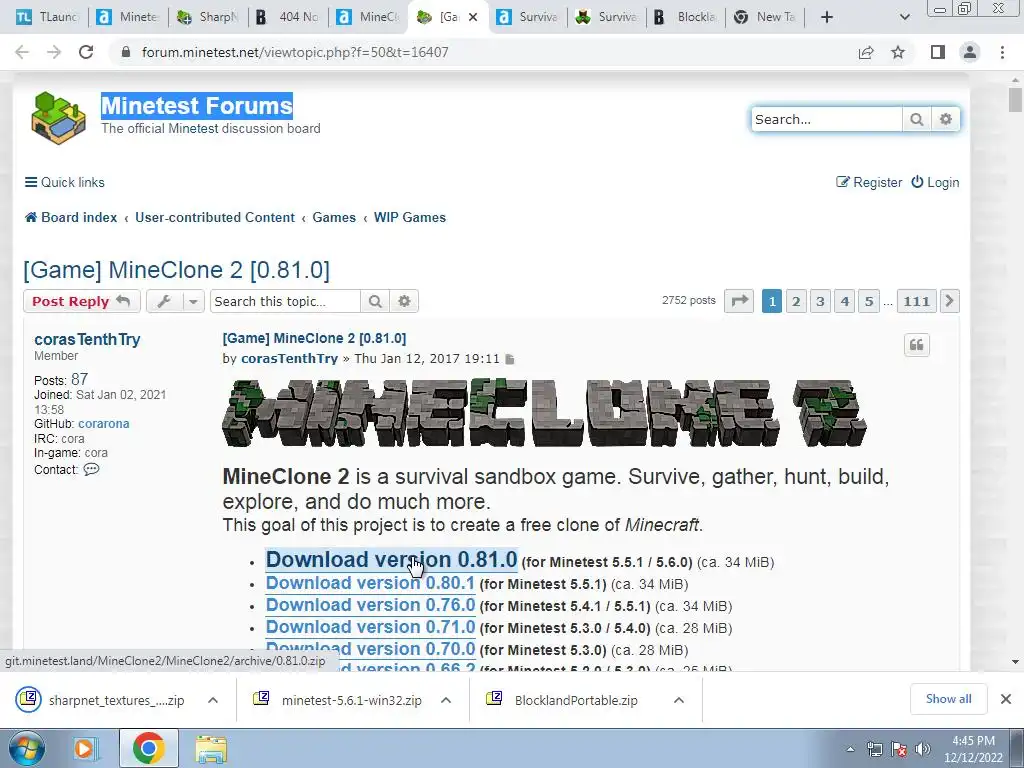Image resolution: width=1024 pixels, height=768 pixels.
Task: Go to page 4 of the topic
Action: pyautogui.click(x=844, y=301)
